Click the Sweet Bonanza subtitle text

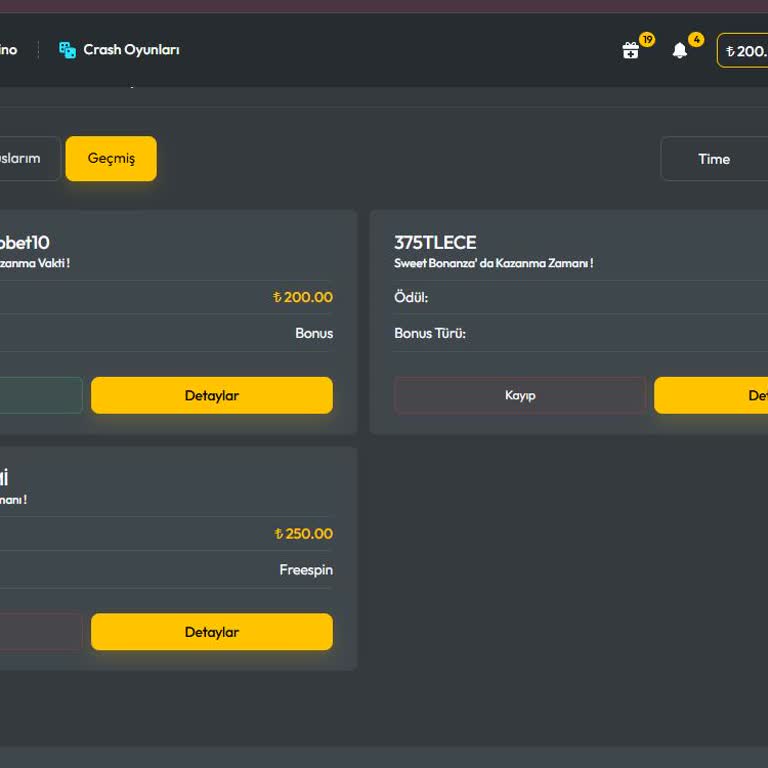[x=493, y=263]
